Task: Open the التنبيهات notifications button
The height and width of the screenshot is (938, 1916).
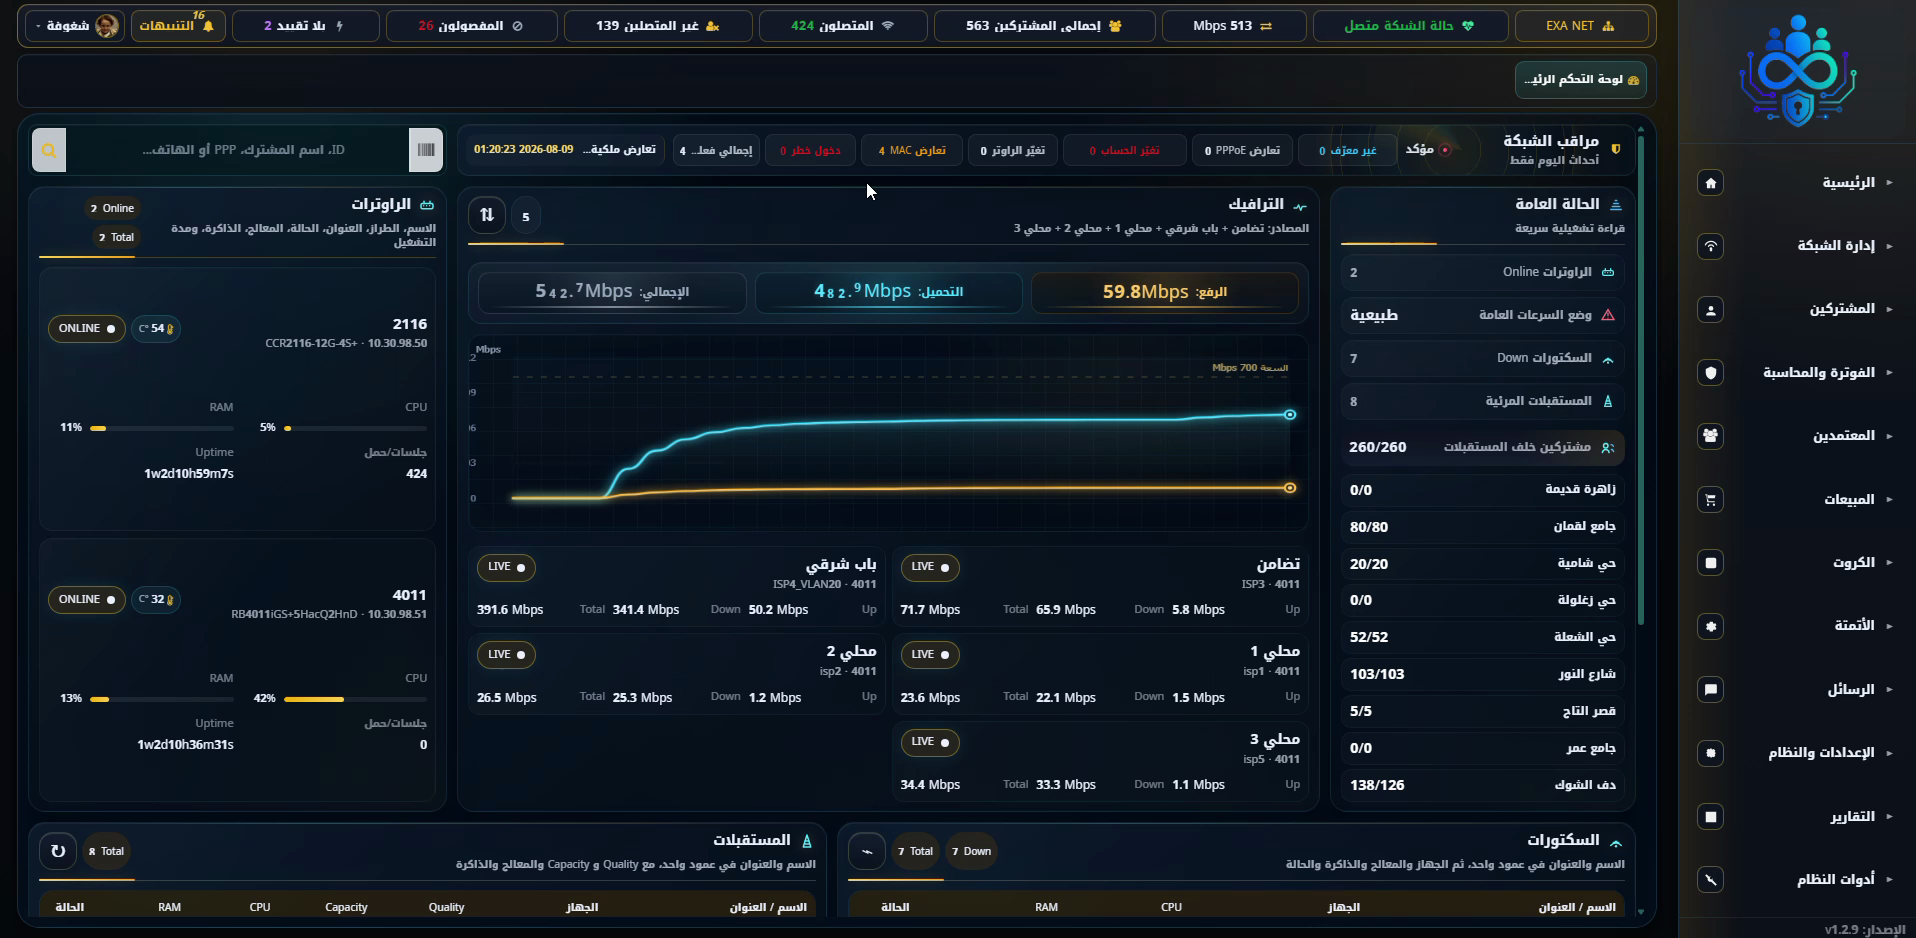Action: 178,26
